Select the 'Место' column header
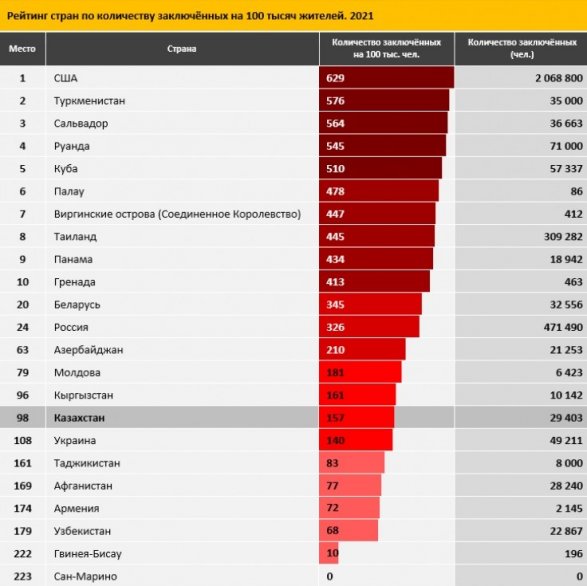 [x=22, y=49]
